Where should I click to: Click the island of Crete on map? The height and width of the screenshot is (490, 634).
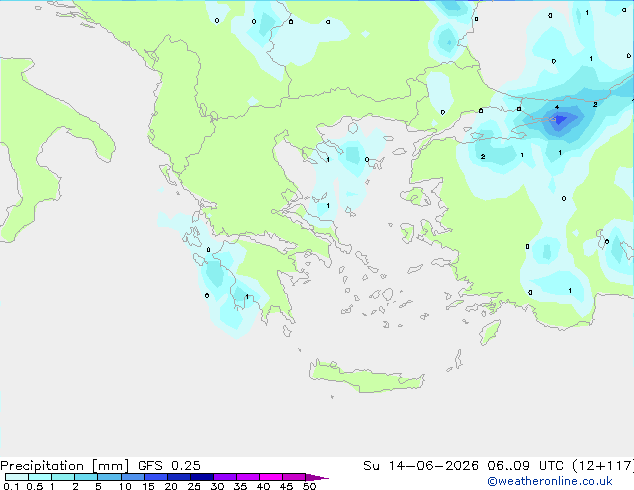pos(366,377)
